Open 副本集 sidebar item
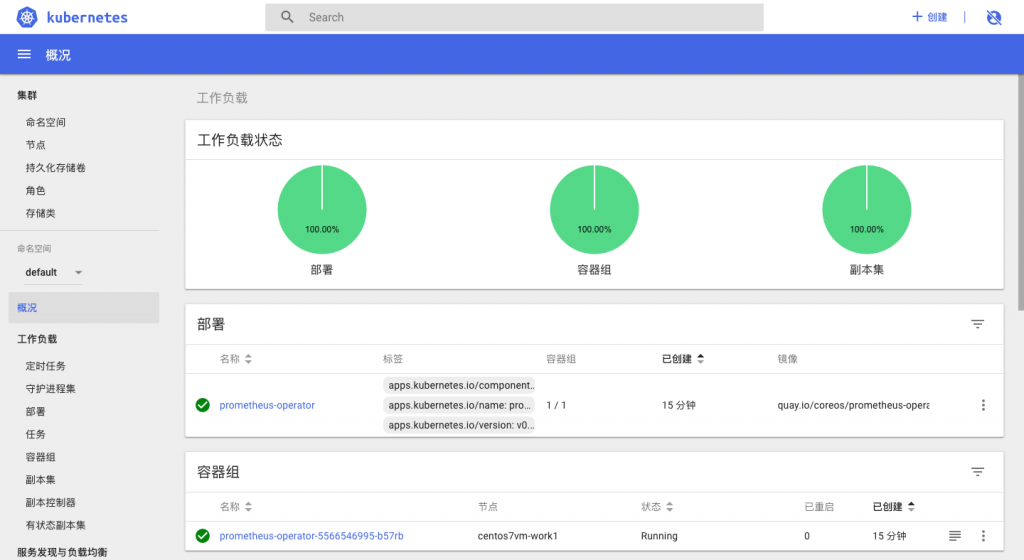 [x=40, y=480]
